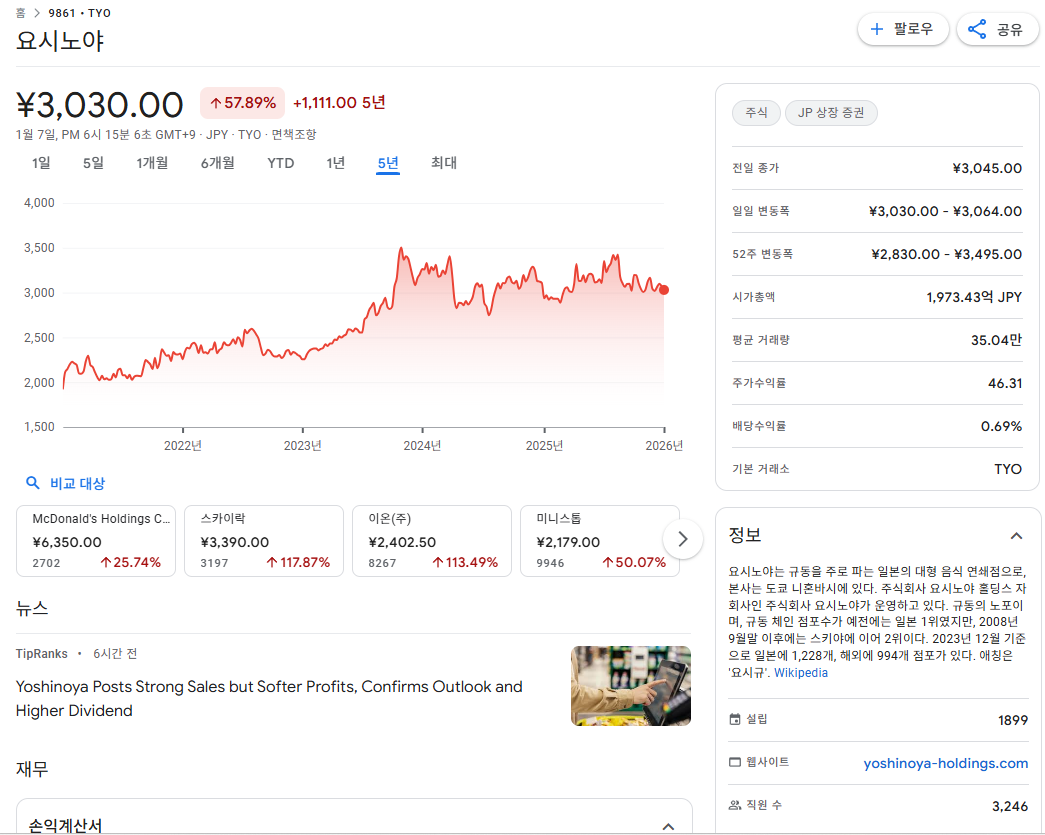Select the 최대 time range tab
The image size is (1045, 835).
pos(444,163)
